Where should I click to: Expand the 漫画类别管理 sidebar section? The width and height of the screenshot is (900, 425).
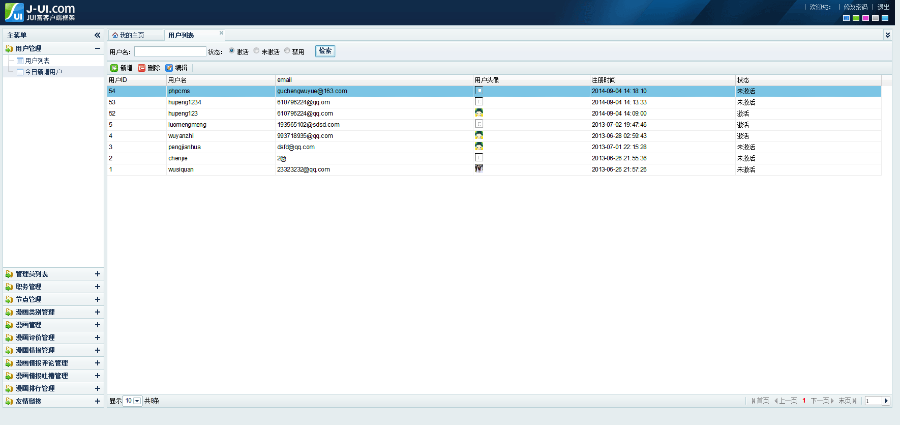click(97, 312)
